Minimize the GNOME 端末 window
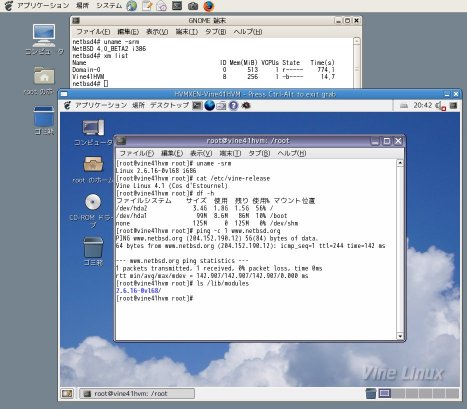The image size is (467, 409). point(339,21)
